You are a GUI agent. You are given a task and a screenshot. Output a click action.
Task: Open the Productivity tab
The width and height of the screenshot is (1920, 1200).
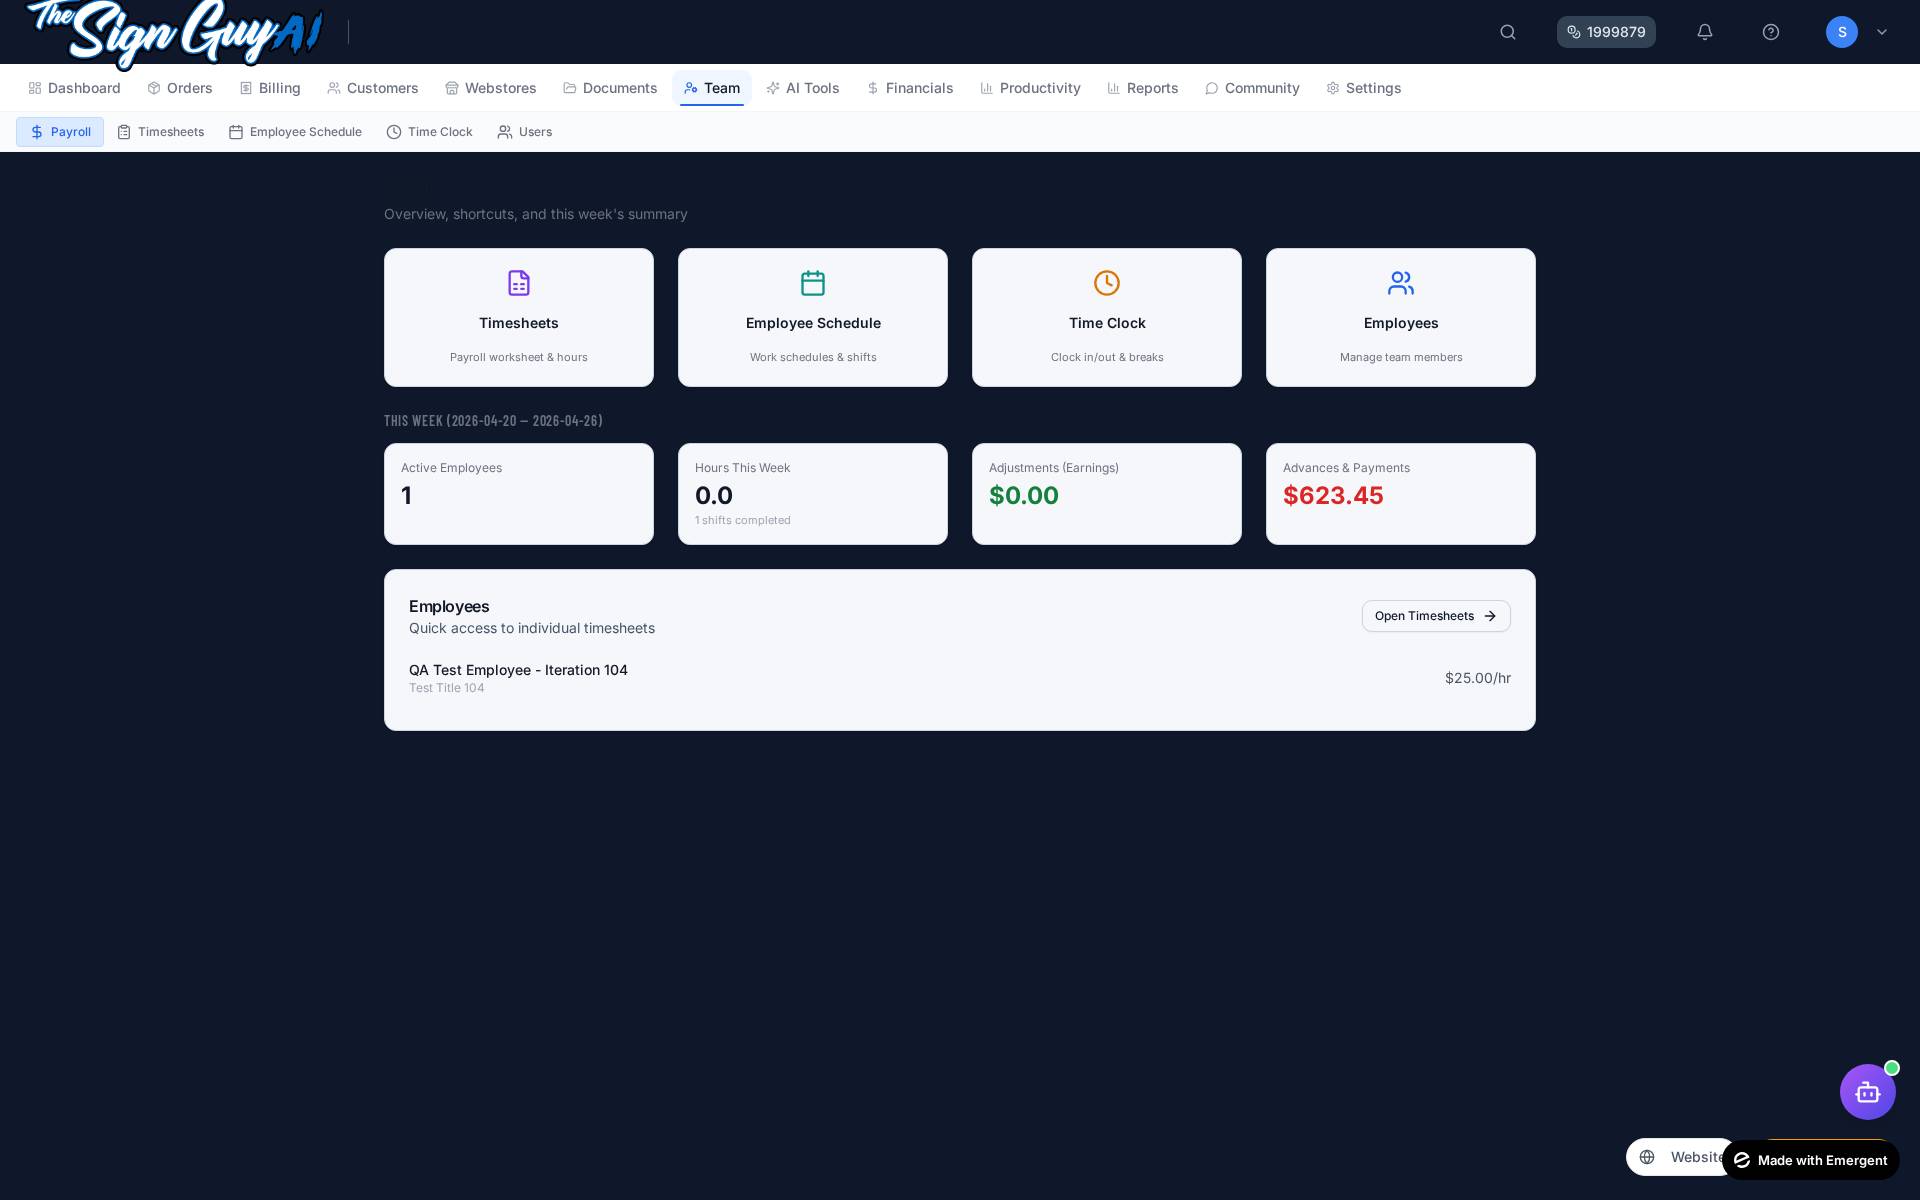pos(1030,88)
